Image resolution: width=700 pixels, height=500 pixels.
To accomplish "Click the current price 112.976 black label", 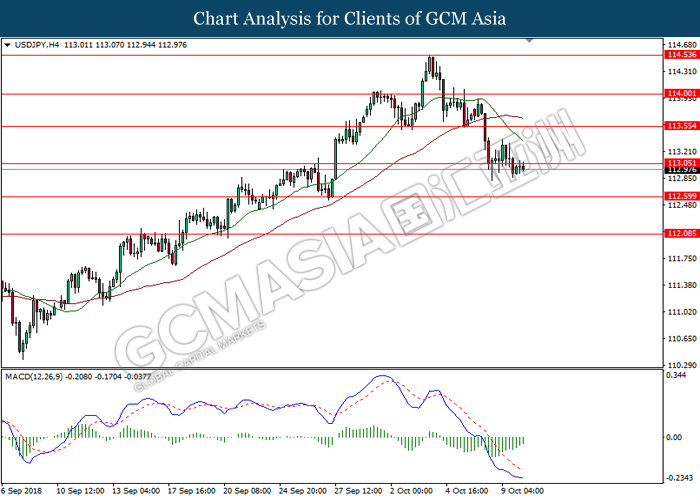I will point(681,170).
